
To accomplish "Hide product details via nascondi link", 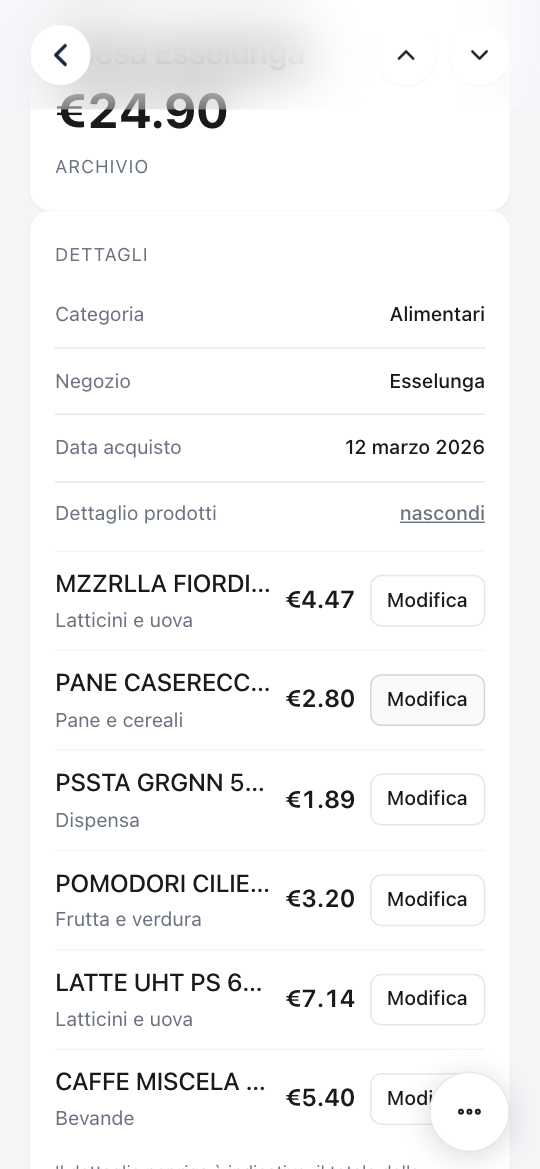I will tap(442, 514).
